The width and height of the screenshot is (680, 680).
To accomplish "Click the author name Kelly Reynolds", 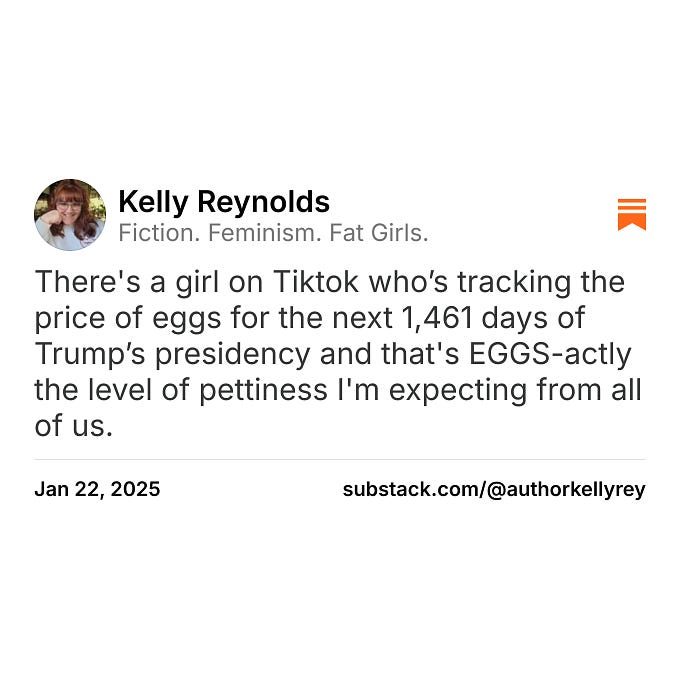I will (x=223, y=202).
